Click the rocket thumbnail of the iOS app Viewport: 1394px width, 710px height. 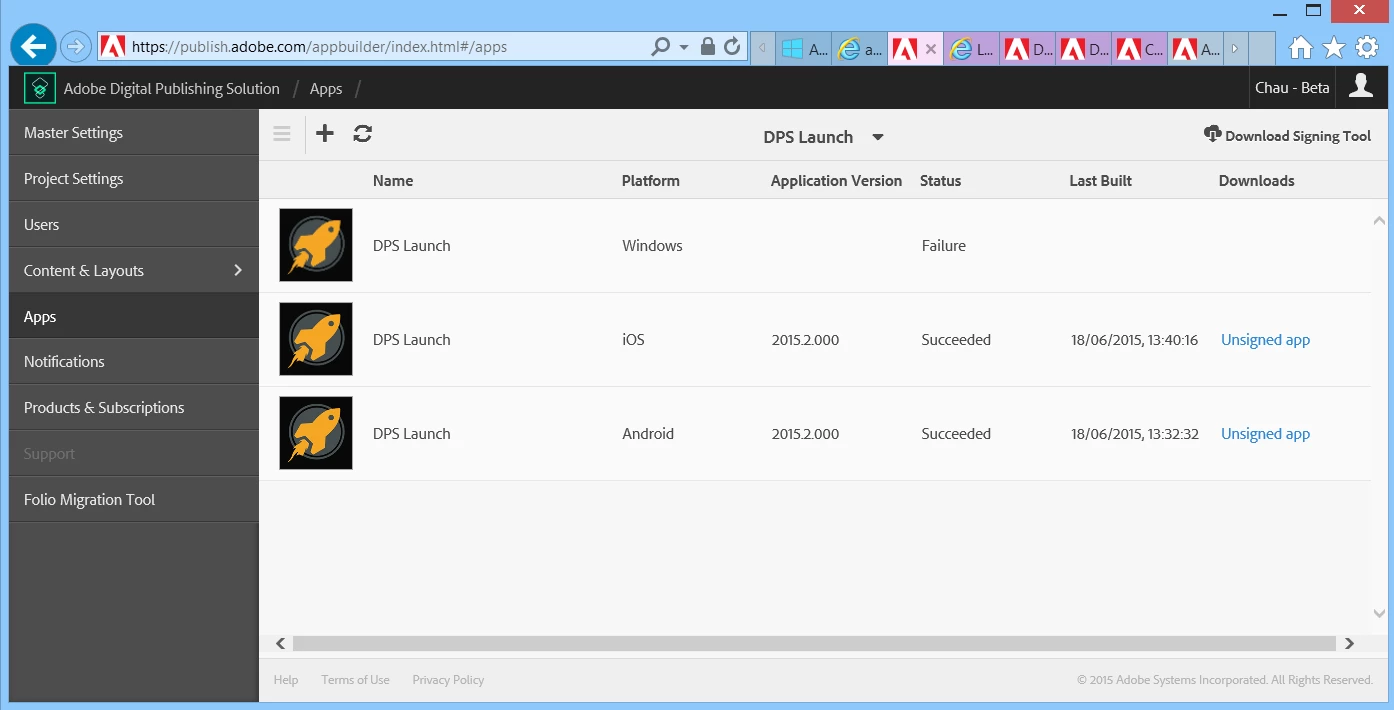[316, 339]
